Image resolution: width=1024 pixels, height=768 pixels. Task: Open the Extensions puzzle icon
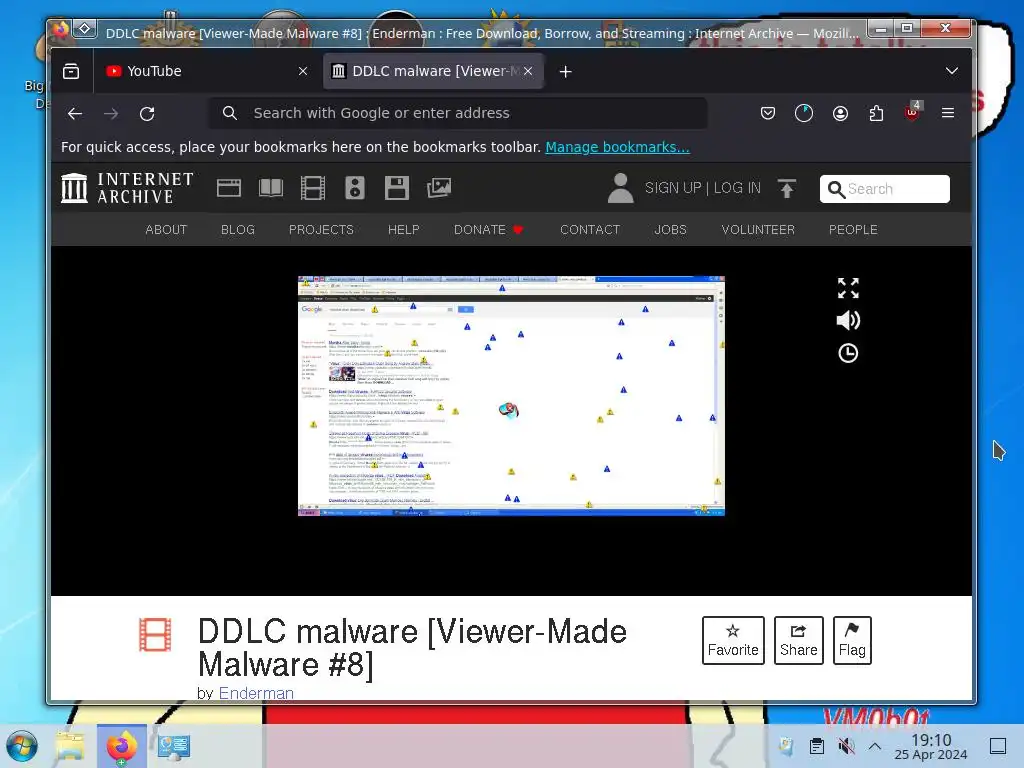(x=876, y=113)
